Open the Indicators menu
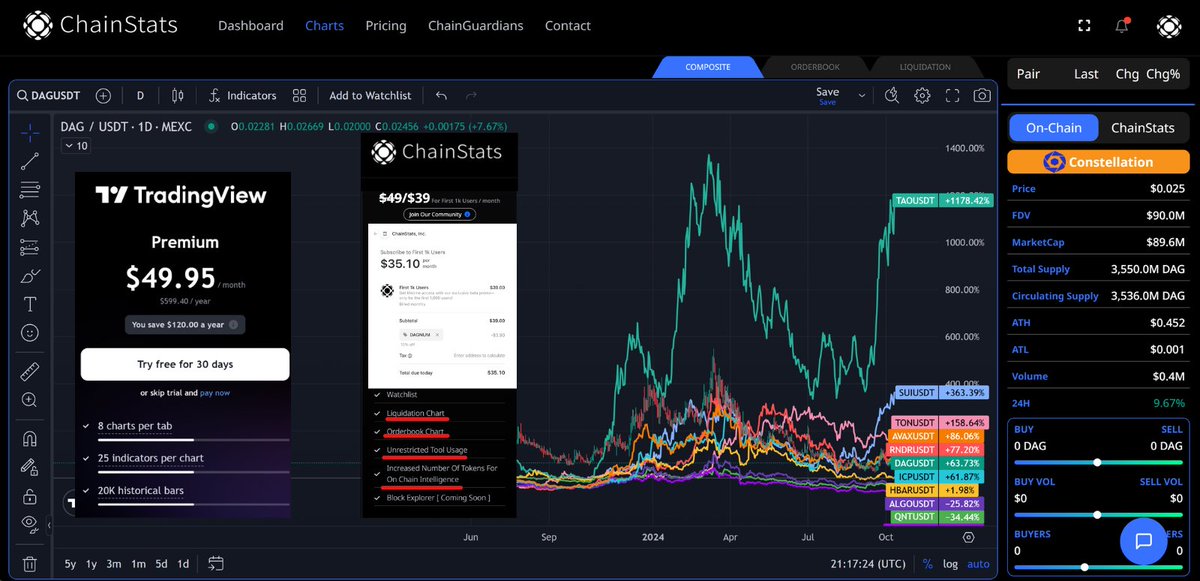The width and height of the screenshot is (1200, 581). [x=242, y=96]
